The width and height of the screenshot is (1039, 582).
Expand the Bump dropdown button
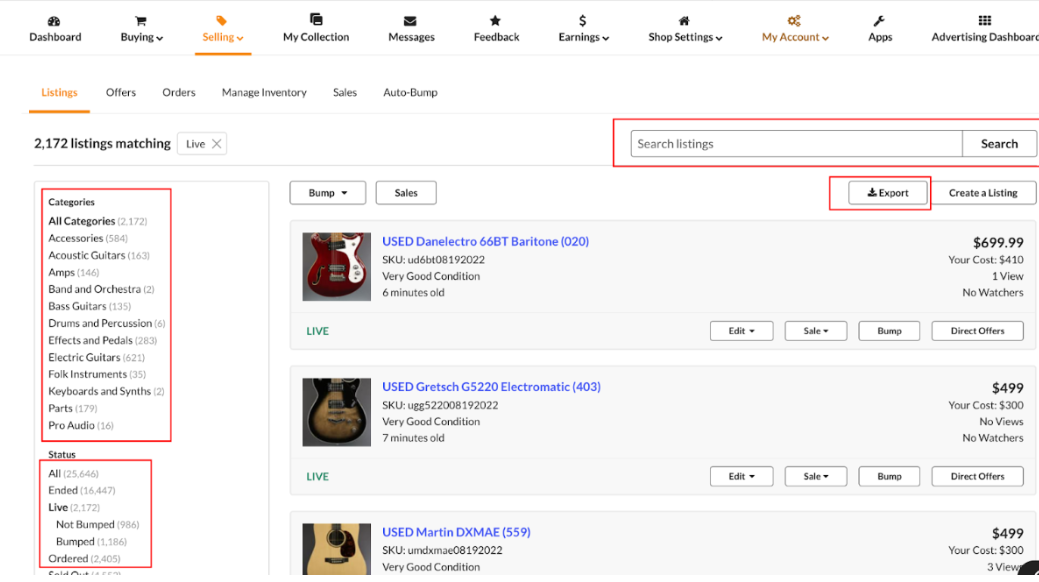(327, 193)
